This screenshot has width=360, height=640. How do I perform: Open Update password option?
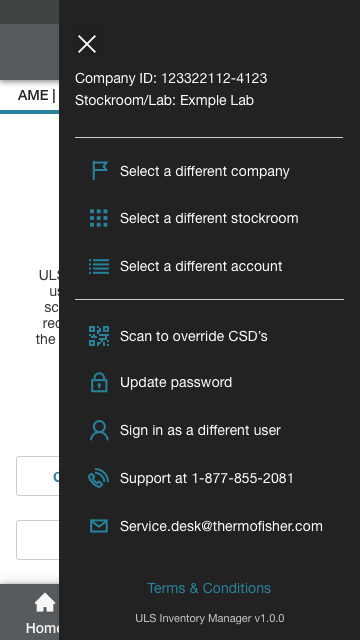(x=176, y=383)
